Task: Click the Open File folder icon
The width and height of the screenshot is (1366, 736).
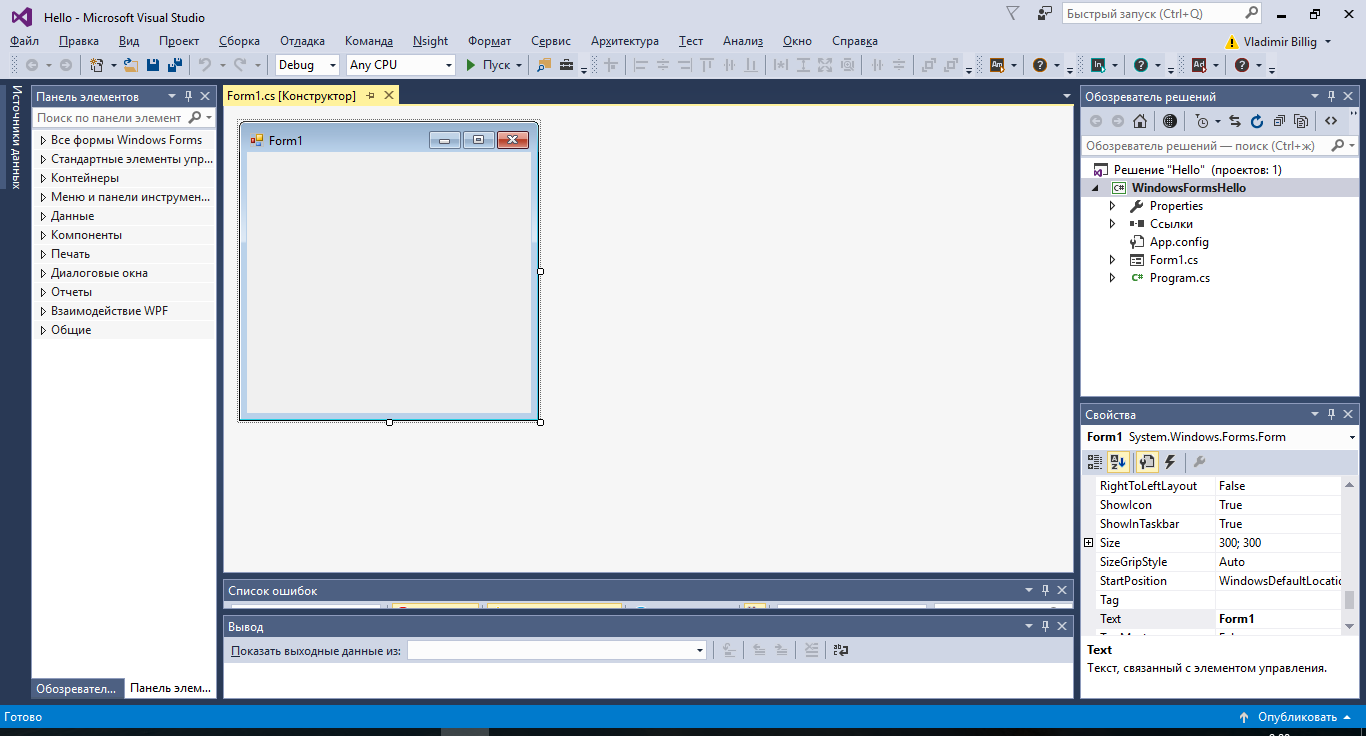Action: point(130,65)
